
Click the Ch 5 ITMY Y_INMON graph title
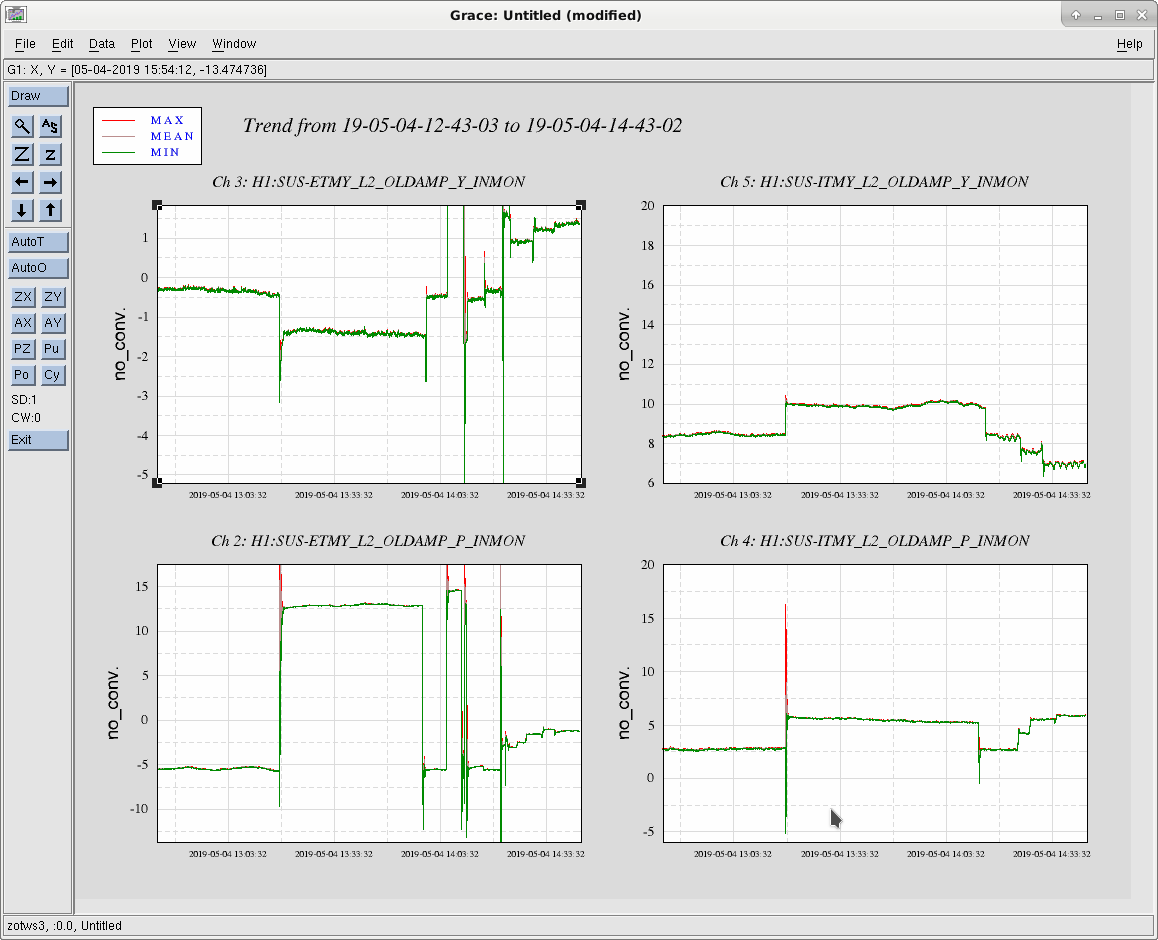tap(874, 182)
